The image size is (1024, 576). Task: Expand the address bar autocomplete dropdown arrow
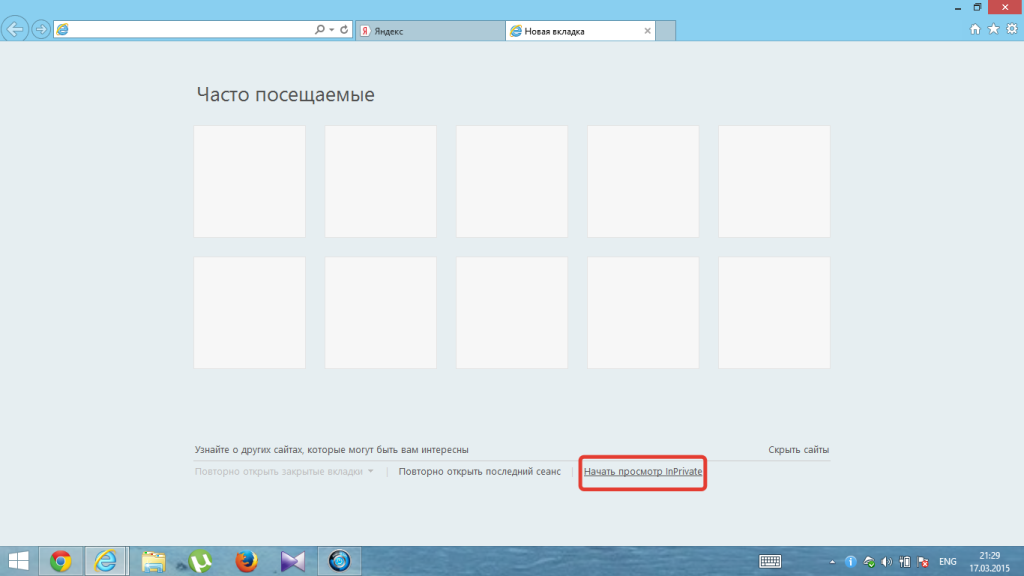(333, 30)
